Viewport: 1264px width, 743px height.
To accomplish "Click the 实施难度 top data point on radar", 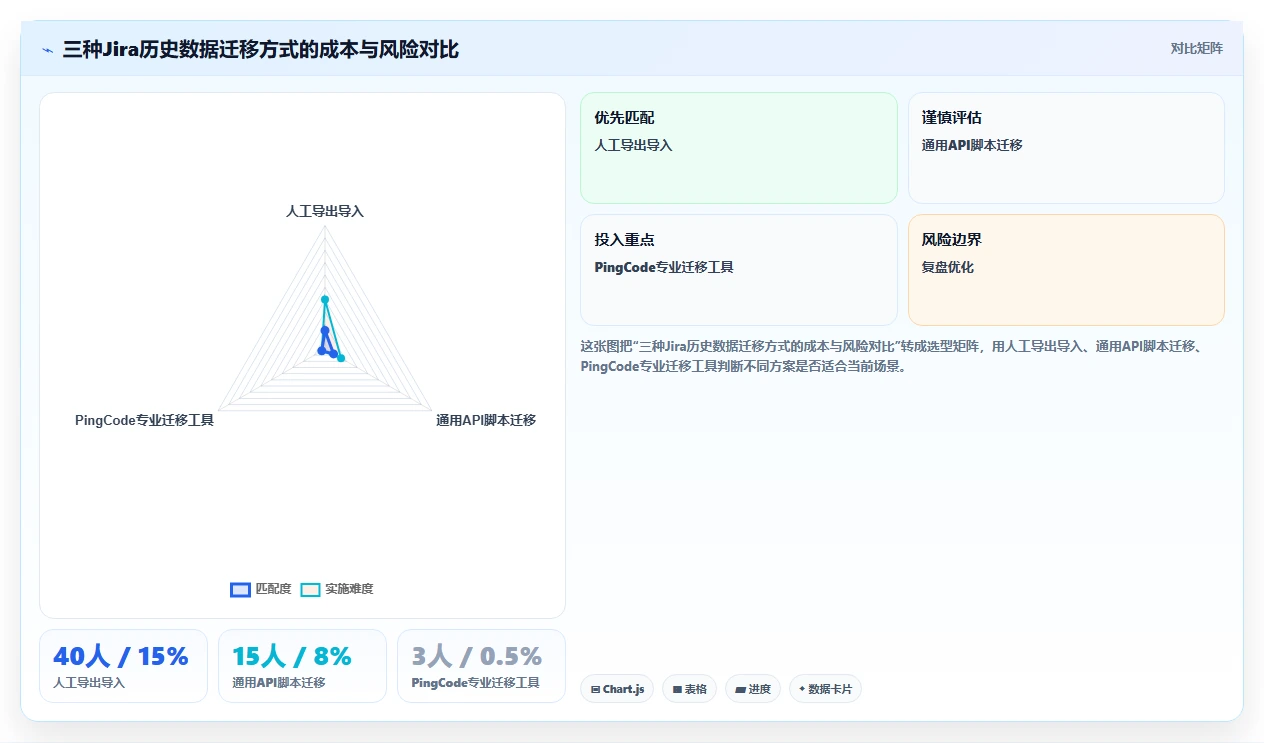I will click(325, 299).
